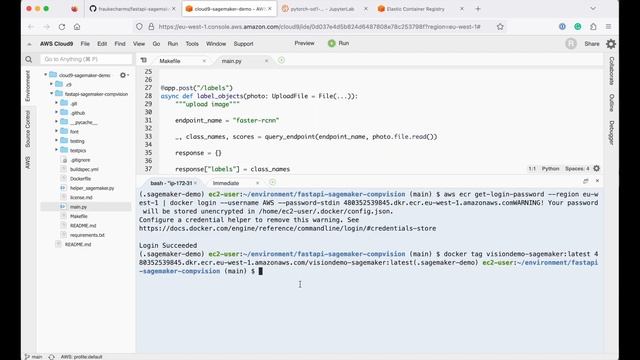Viewport: 640px width, 360px height.
Task: Click the sync icon in status bar
Action: (51, 357)
